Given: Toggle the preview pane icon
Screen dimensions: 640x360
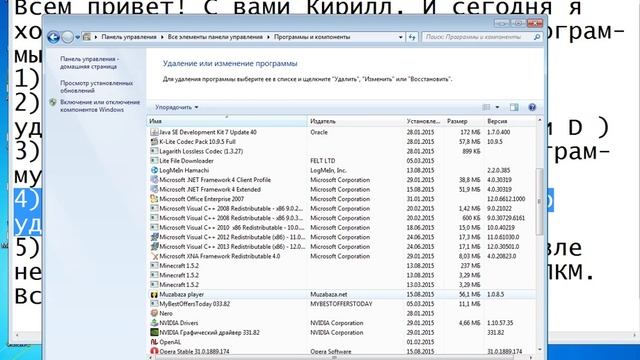Looking at the screenshot, I should (x=514, y=107).
